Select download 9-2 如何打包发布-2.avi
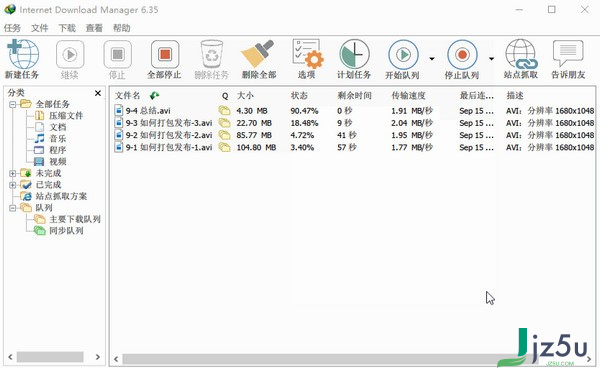The image size is (600, 368). click(169, 135)
